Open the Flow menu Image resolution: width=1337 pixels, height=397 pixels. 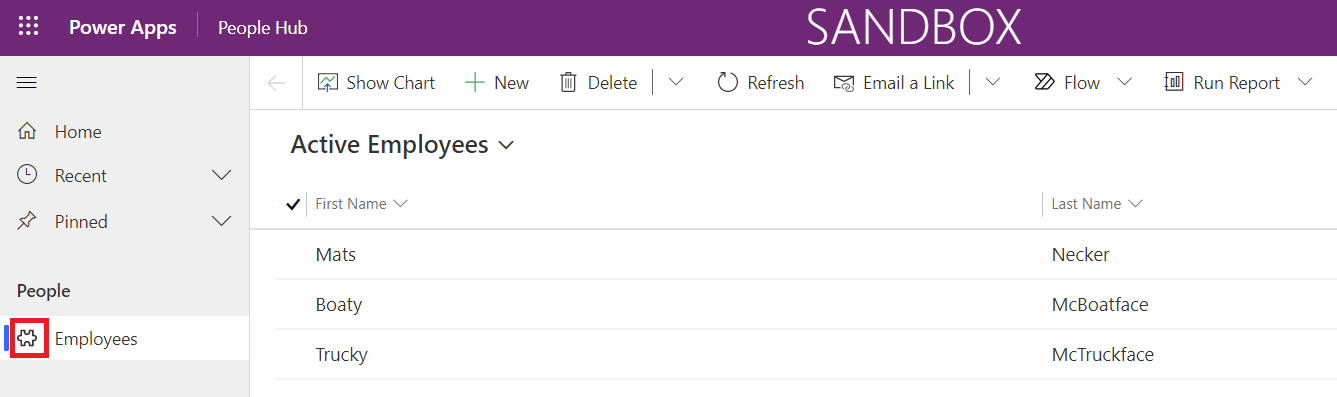[1083, 83]
